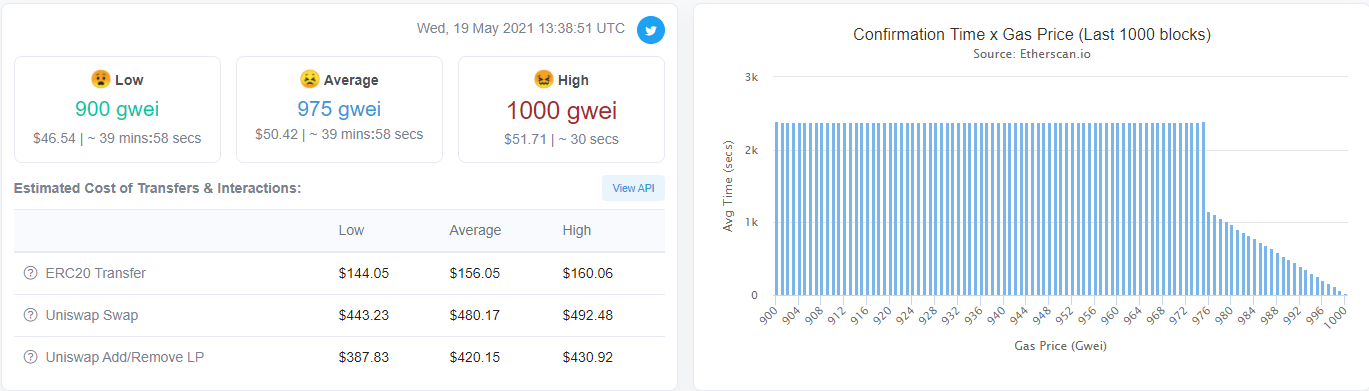
Task: Click the View API button
Action: 633,188
